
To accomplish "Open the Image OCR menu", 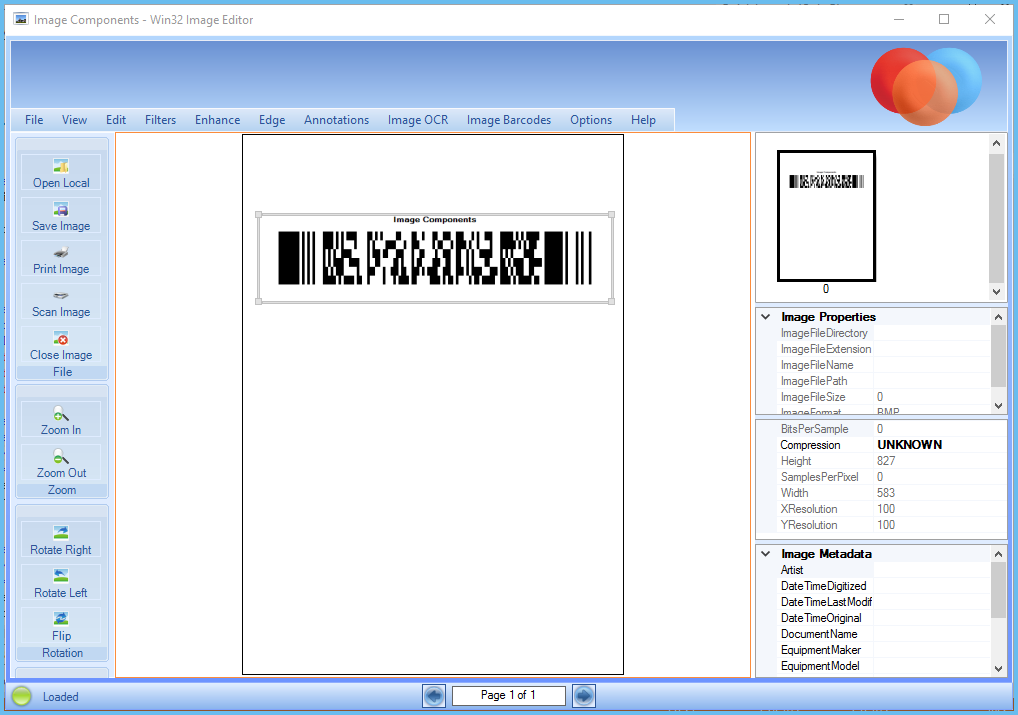I will (x=418, y=119).
